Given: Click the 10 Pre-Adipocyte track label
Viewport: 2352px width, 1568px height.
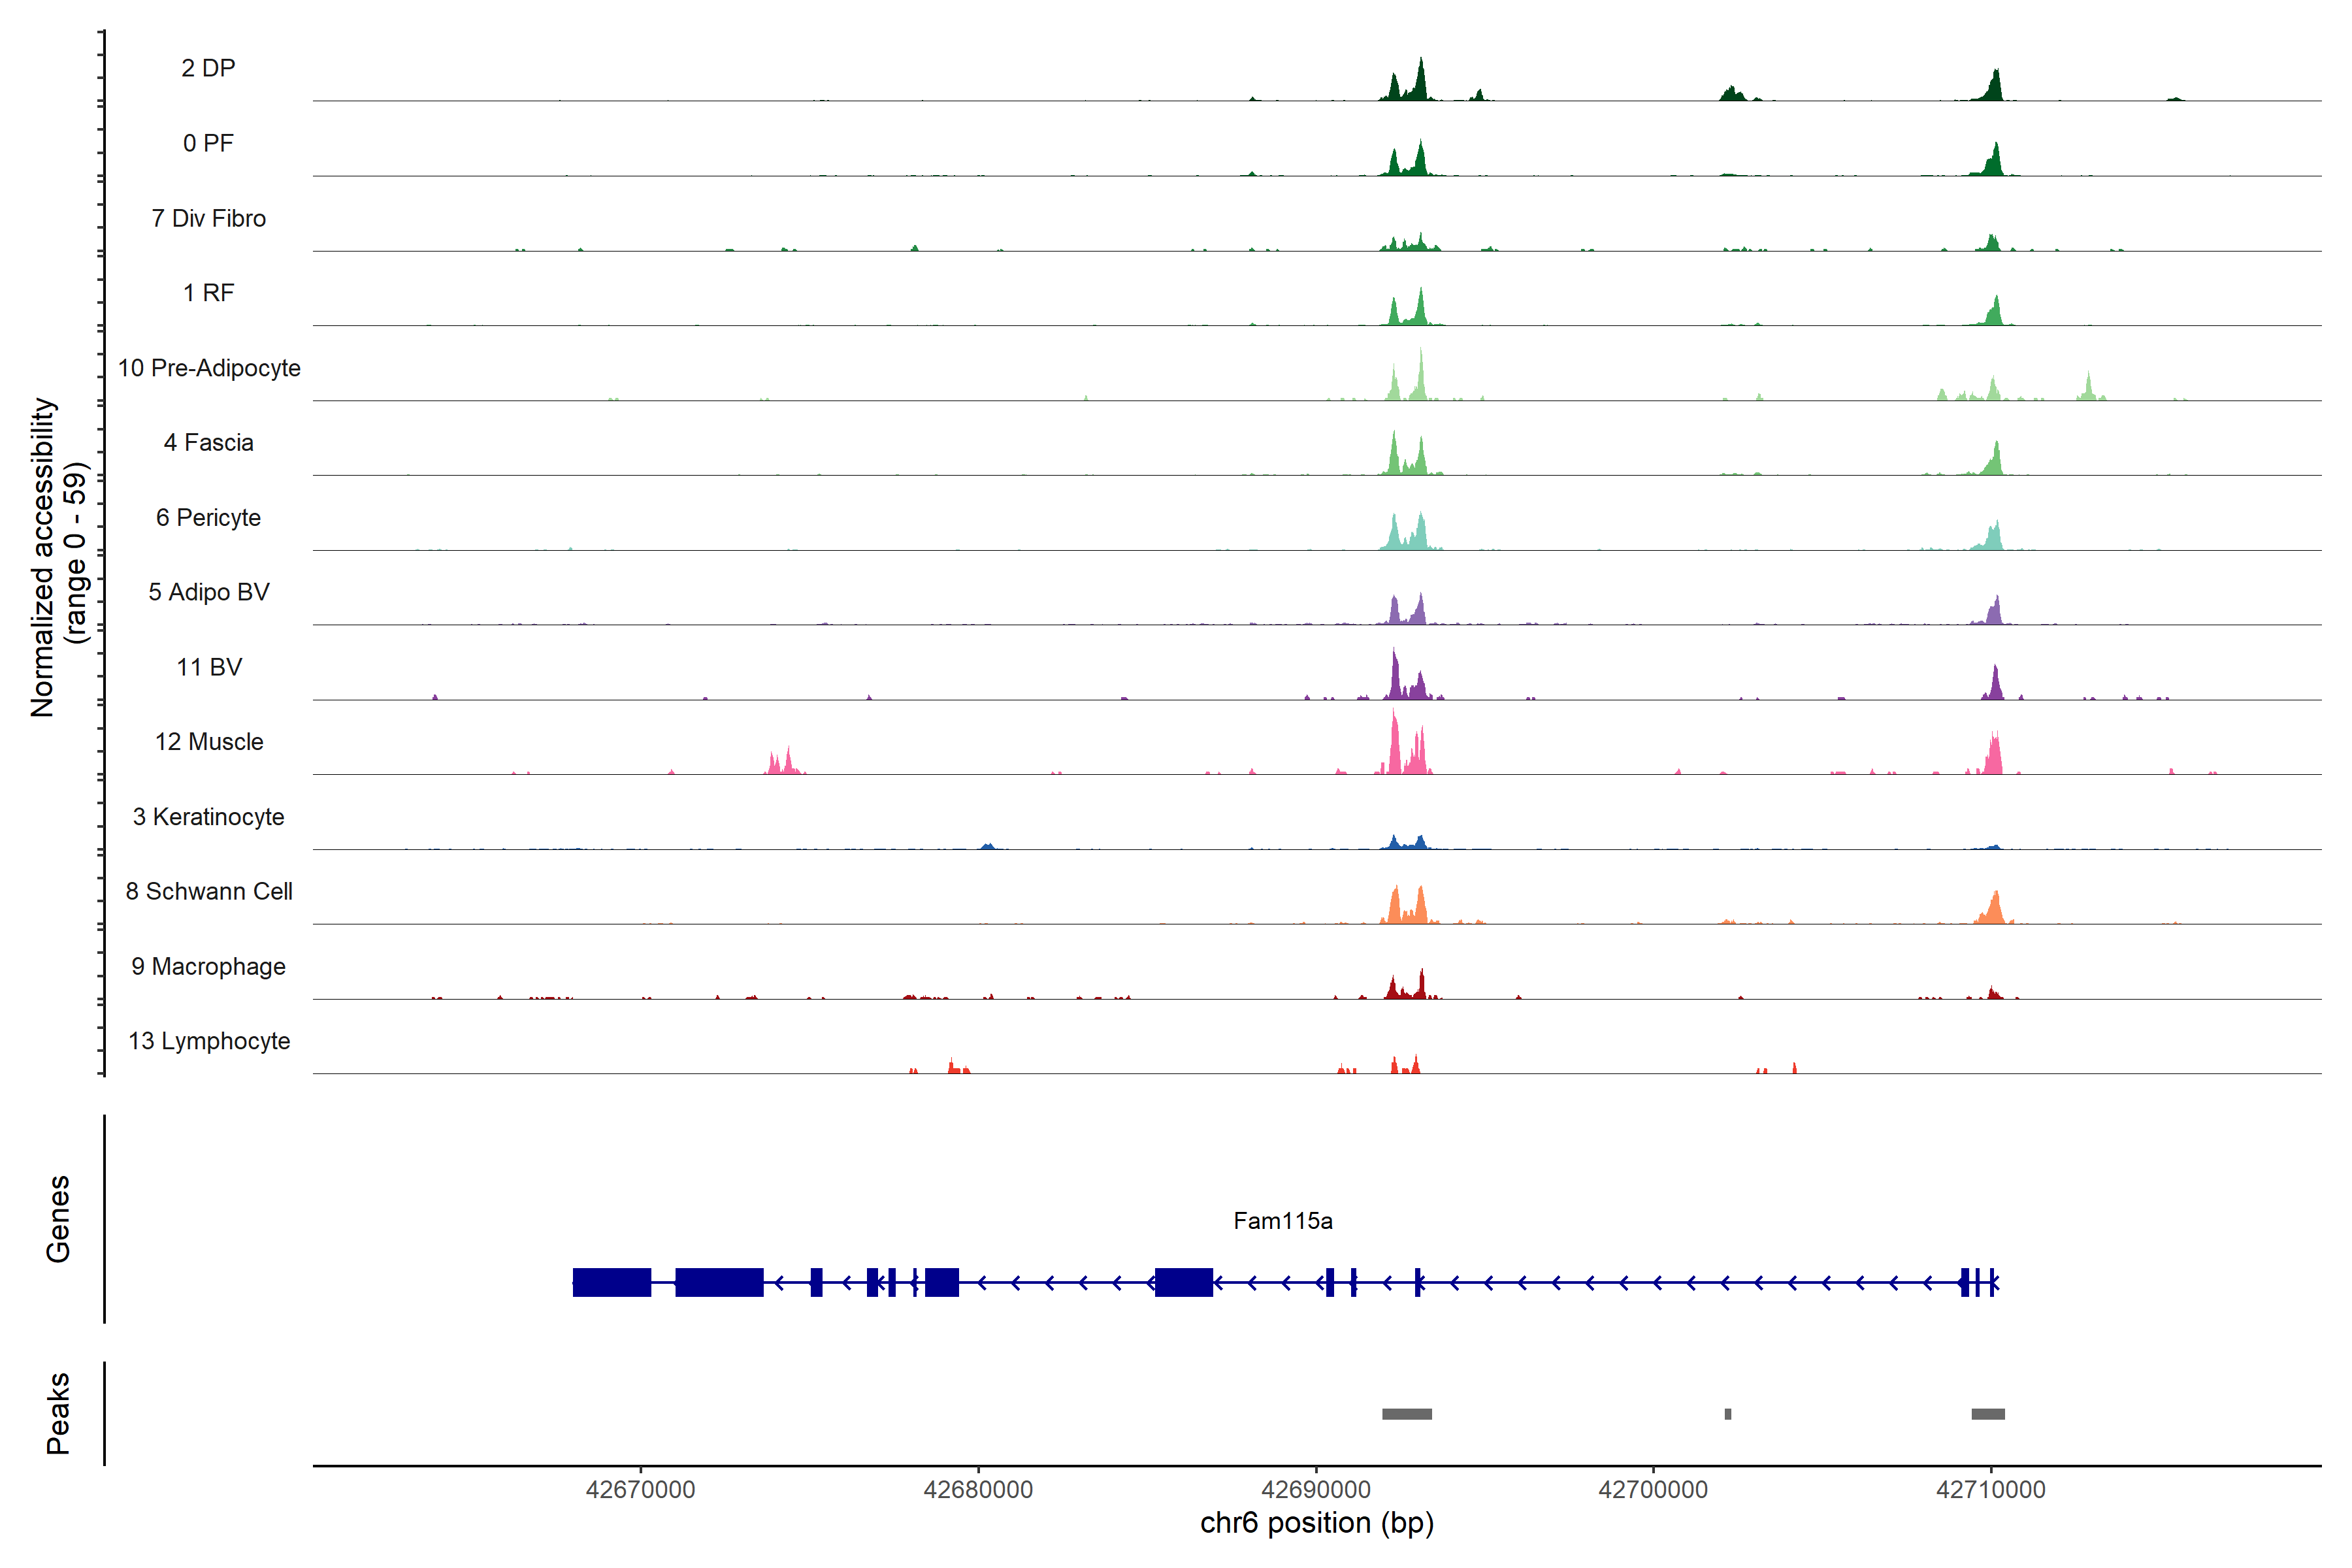Looking at the screenshot, I should 209,368.
